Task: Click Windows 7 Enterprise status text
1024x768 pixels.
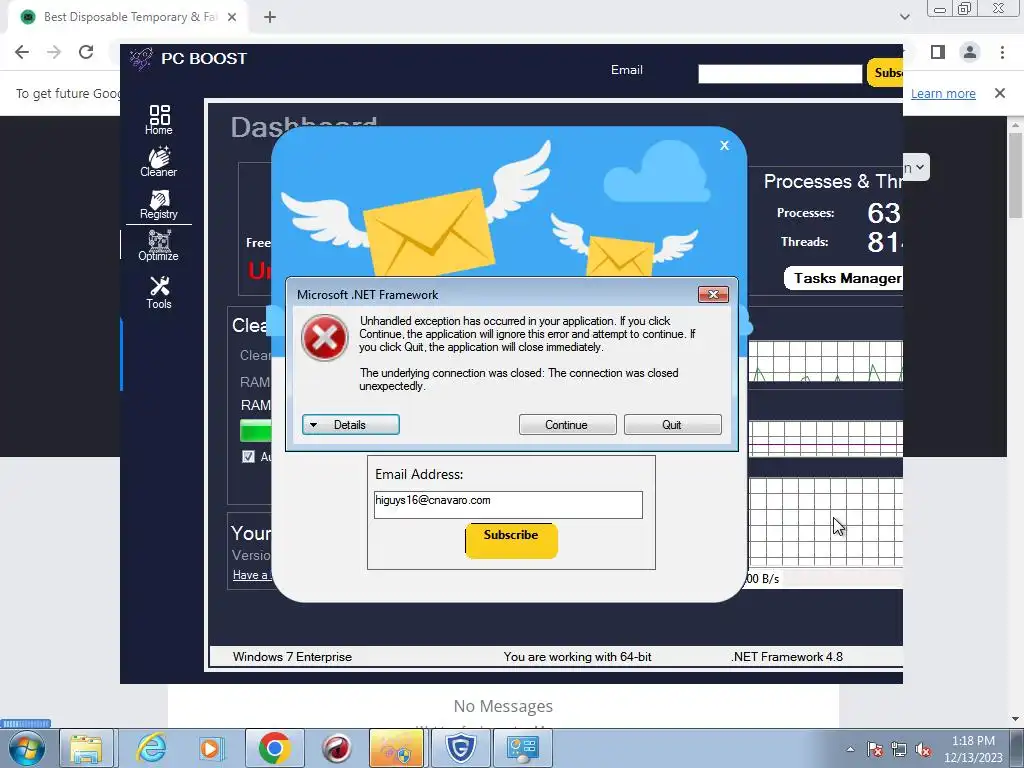Action: coord(292,657)
